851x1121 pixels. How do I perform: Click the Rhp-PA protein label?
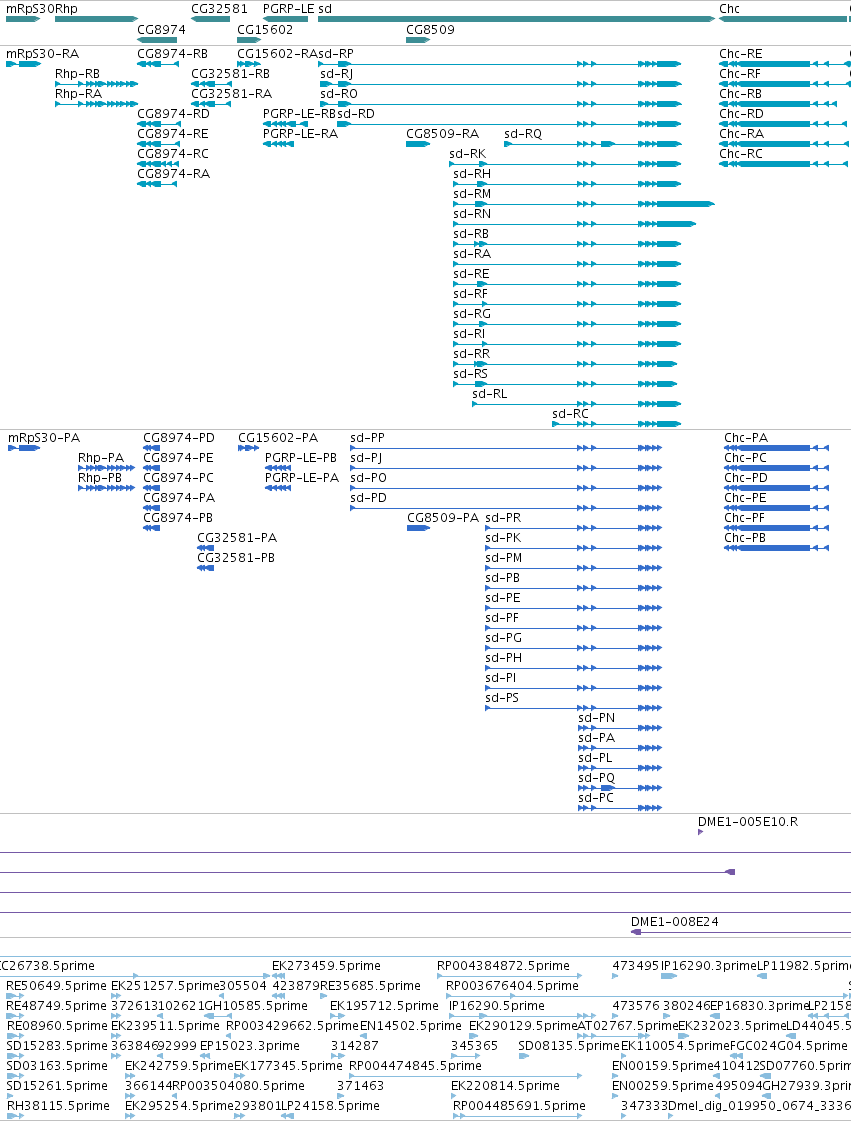(101, 458)
